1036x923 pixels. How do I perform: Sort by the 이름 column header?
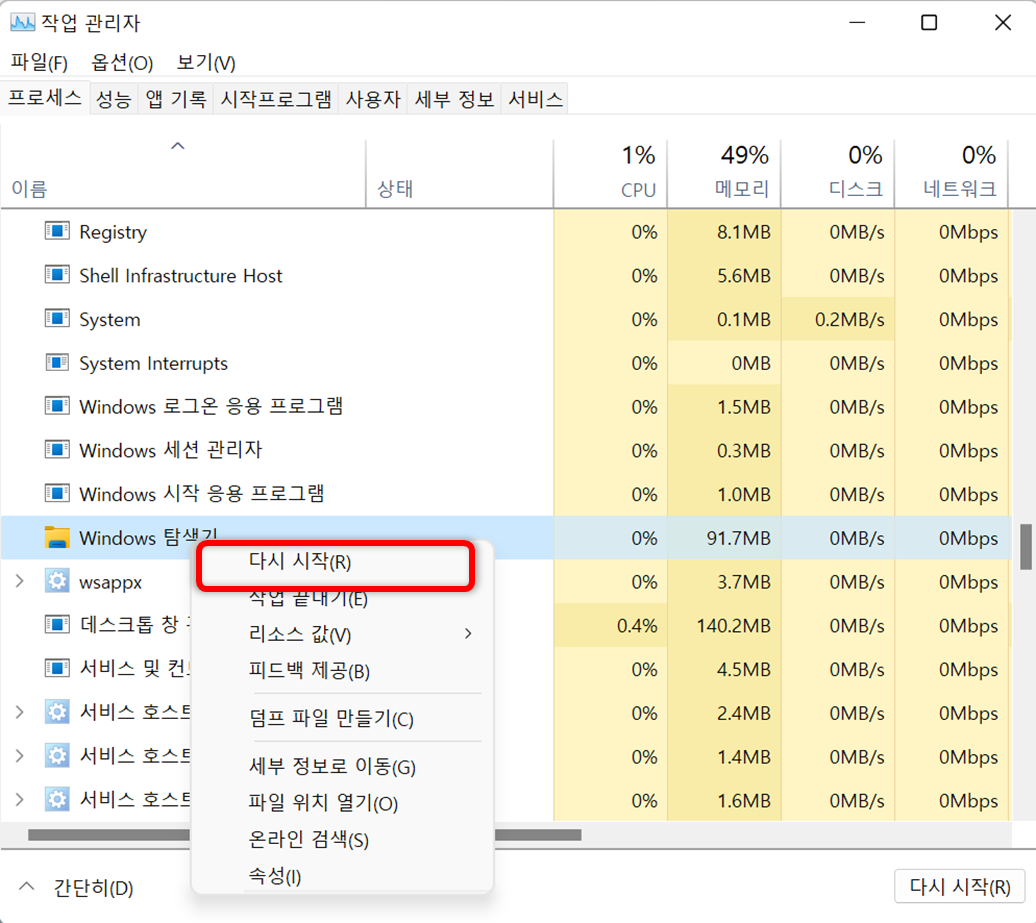pyautogui.click(x=183, y=174)
